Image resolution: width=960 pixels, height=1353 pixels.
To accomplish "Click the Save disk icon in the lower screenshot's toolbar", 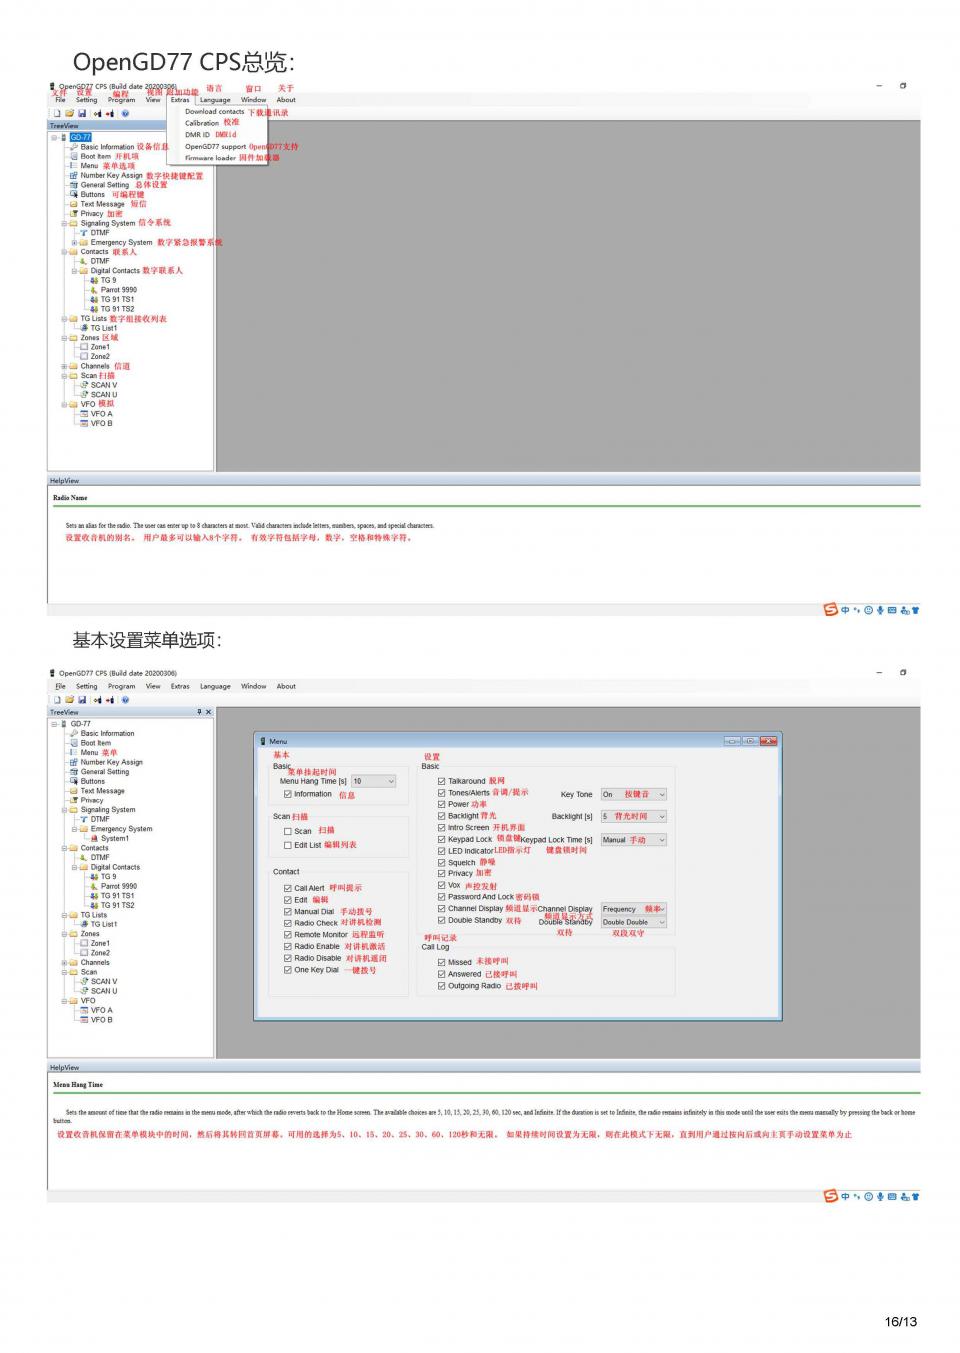I will pos(82,700).
